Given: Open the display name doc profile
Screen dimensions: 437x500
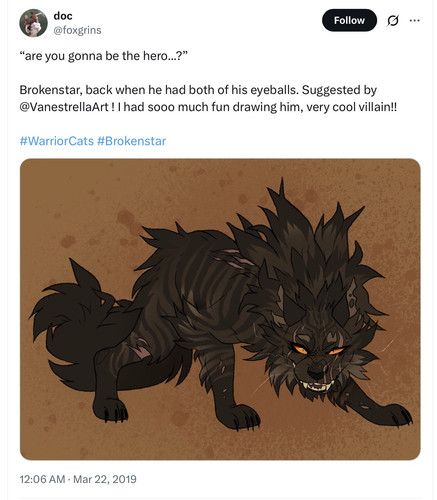Looking at the screenshot, I should 63,15.
